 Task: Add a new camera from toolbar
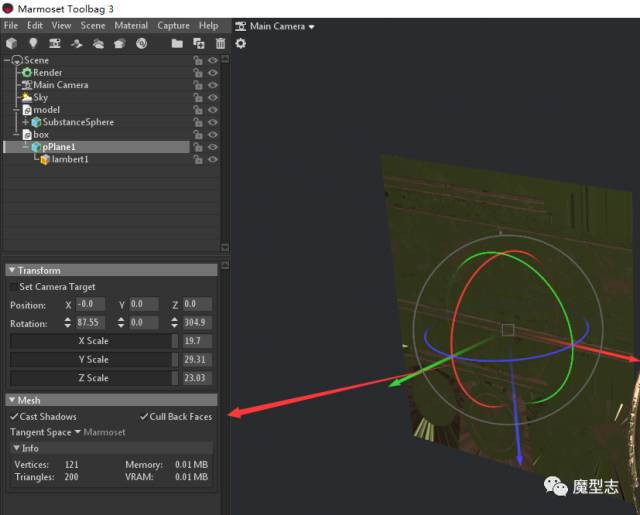[55, 43]
